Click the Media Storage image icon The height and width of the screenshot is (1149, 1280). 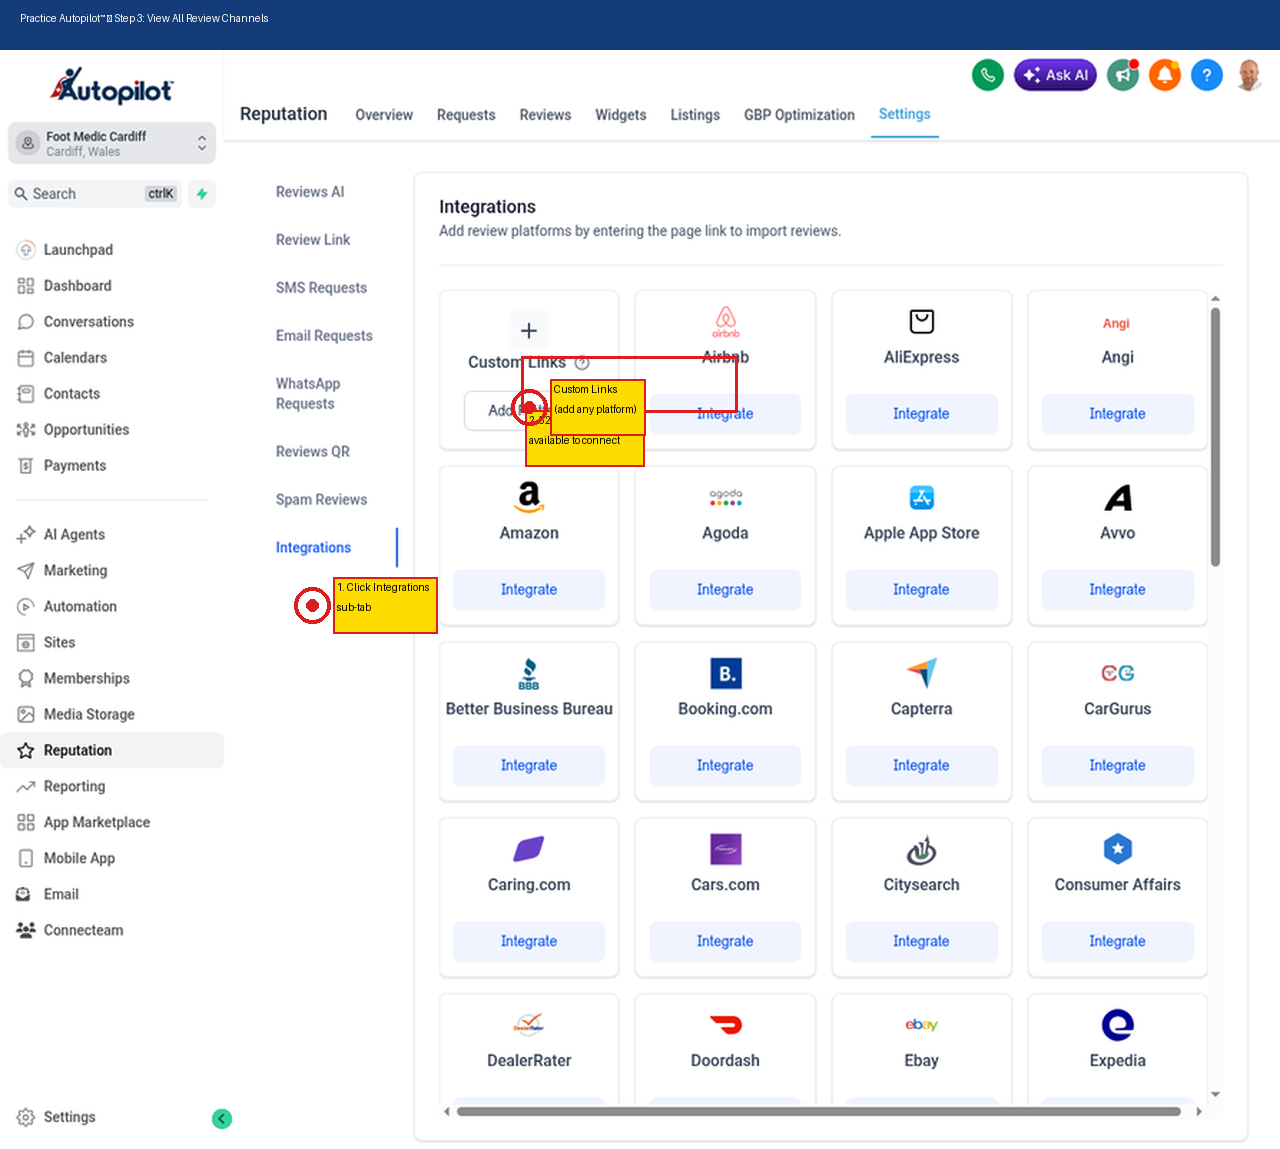(x=26, y=715)
